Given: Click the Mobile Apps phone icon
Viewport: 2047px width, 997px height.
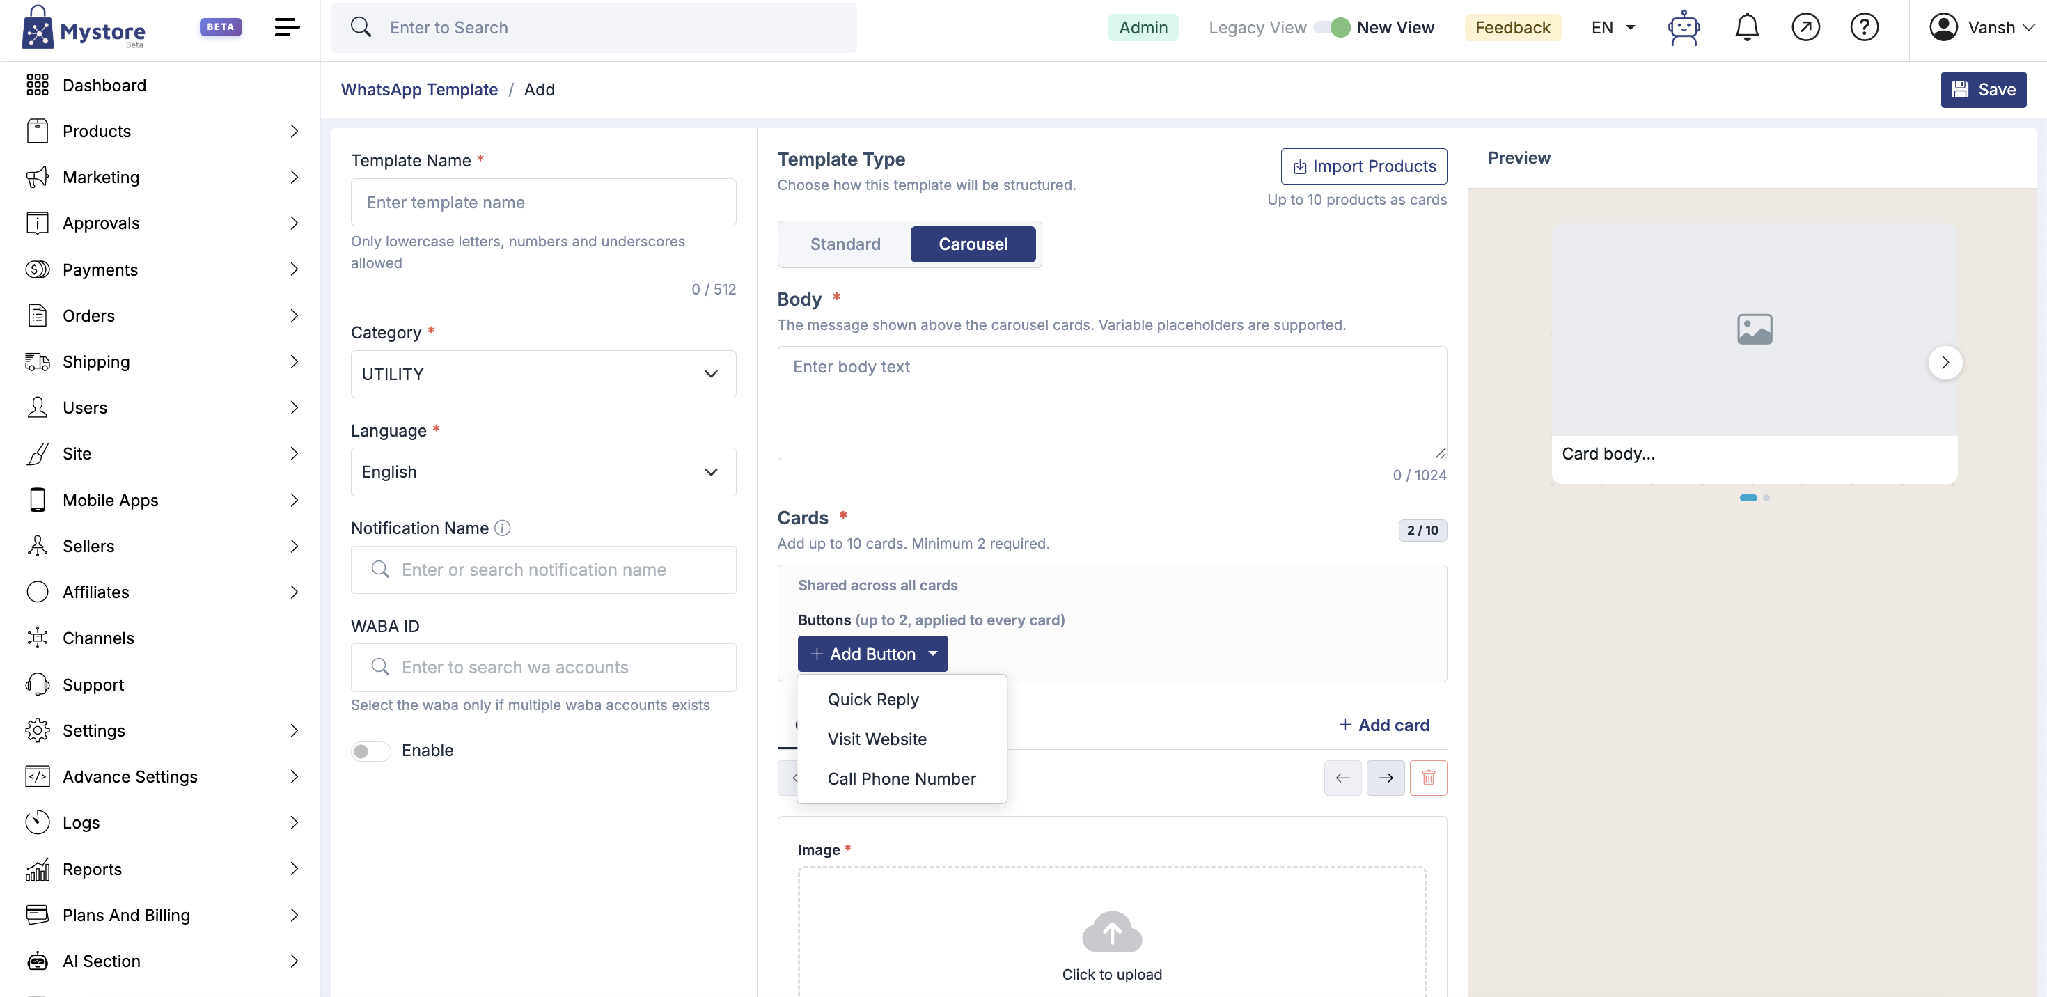Looking at the screenshot, I should tap(37, 499).
